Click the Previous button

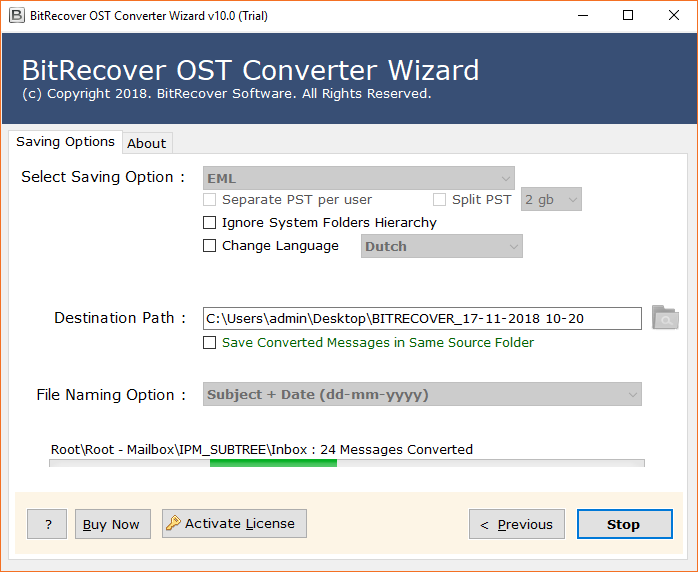pos(517,524)
